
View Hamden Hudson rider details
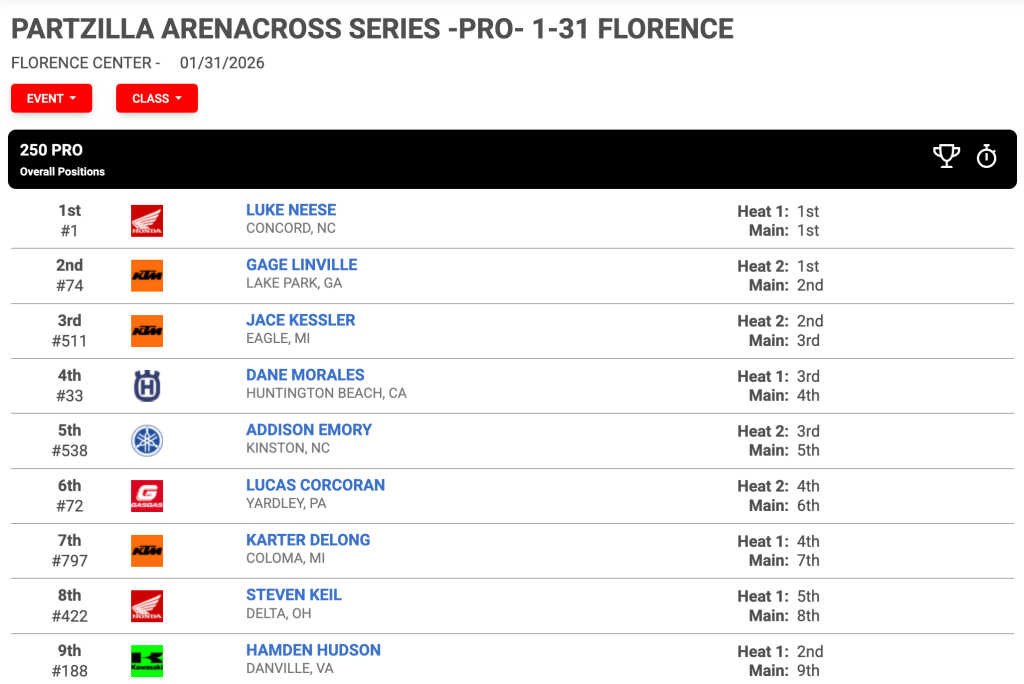tap(313, 650)
